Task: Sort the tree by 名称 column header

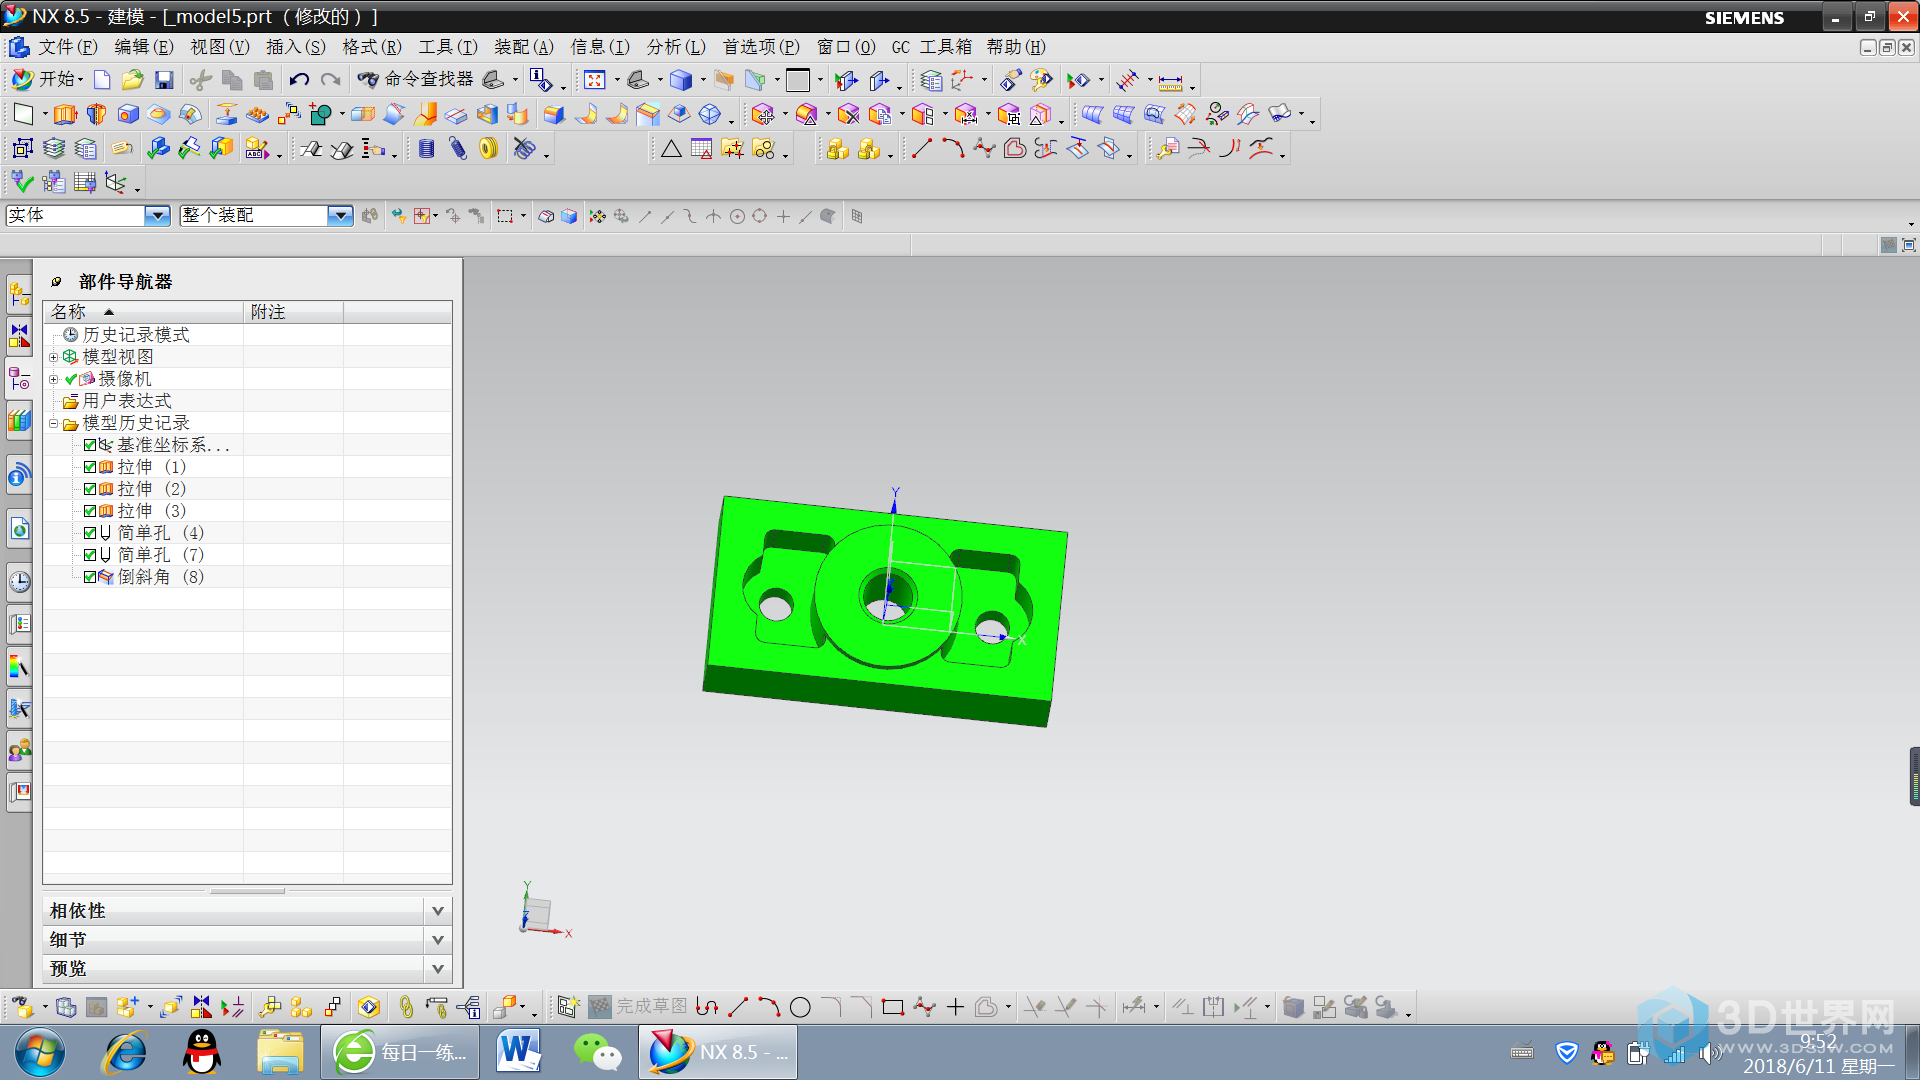Action: pyautogui.click(x=143, y=312)
